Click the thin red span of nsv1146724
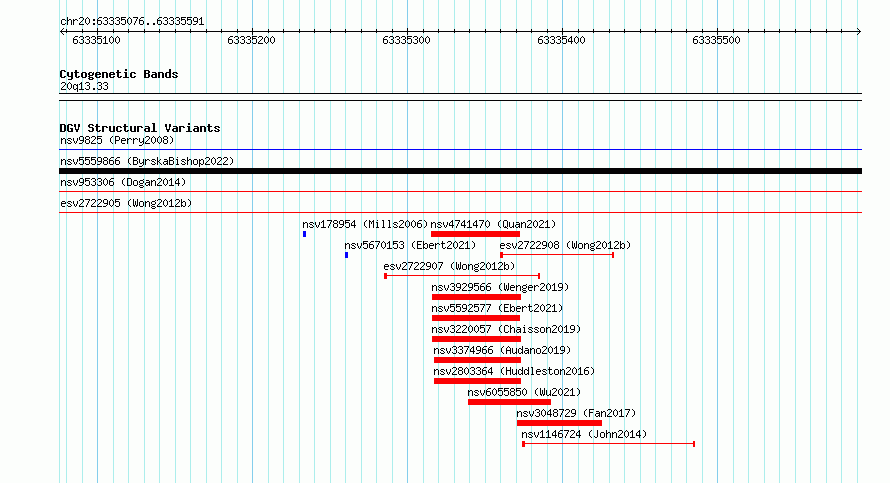The image size is (890, 483). (608, 444)
